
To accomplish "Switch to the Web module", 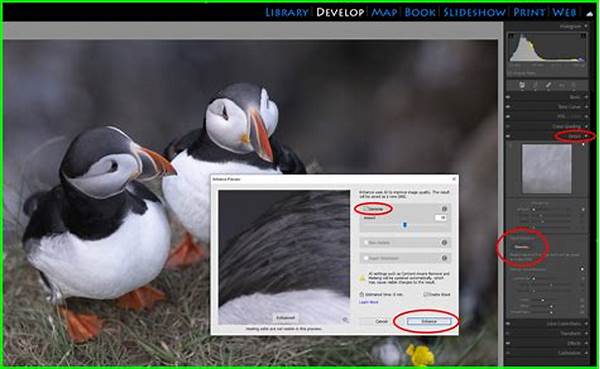I will [x=564, y=12].
